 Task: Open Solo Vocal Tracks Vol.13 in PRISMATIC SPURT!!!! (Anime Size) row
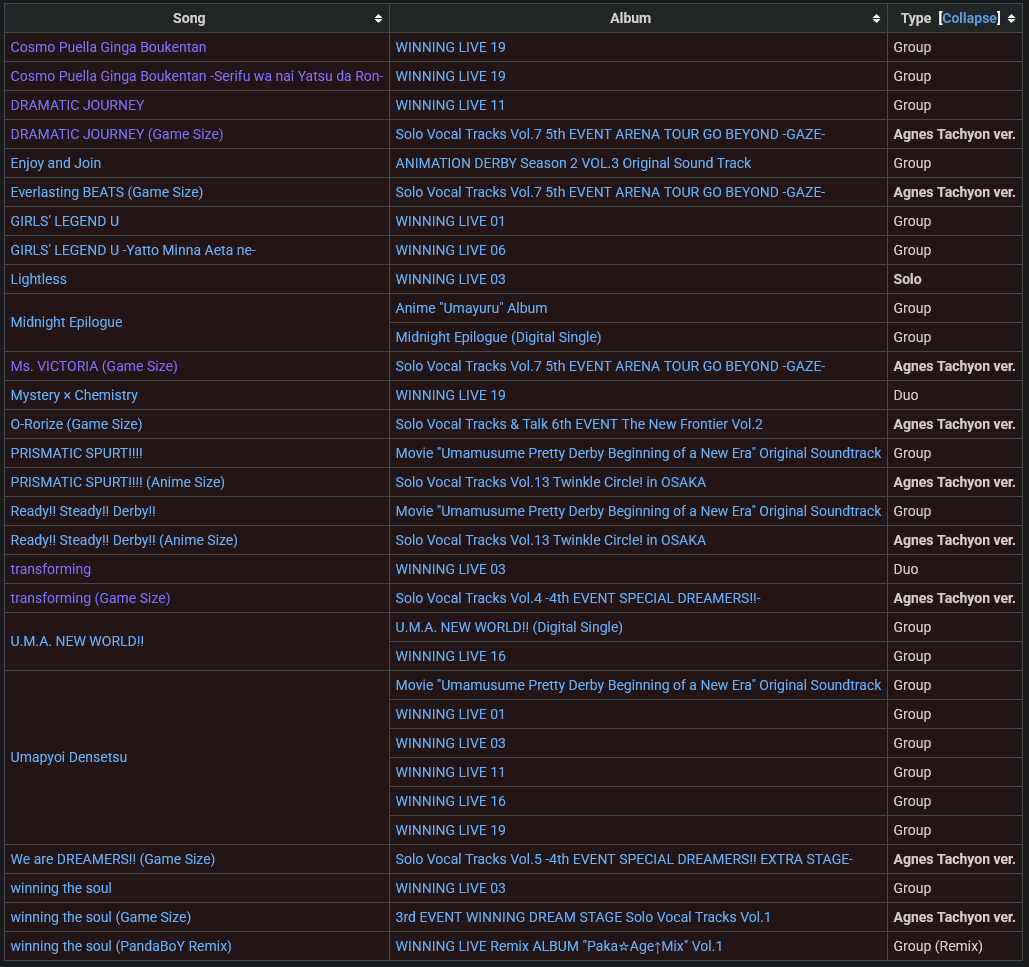pyautogui.click(x=551, y=482)
